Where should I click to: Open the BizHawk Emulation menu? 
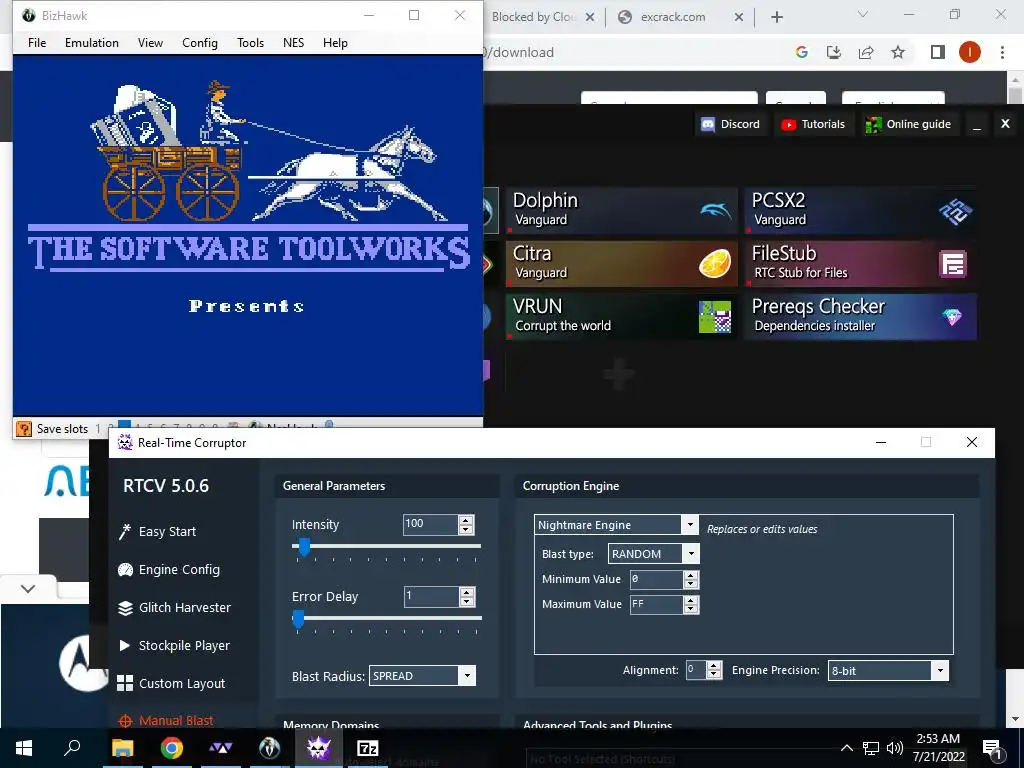91,43
